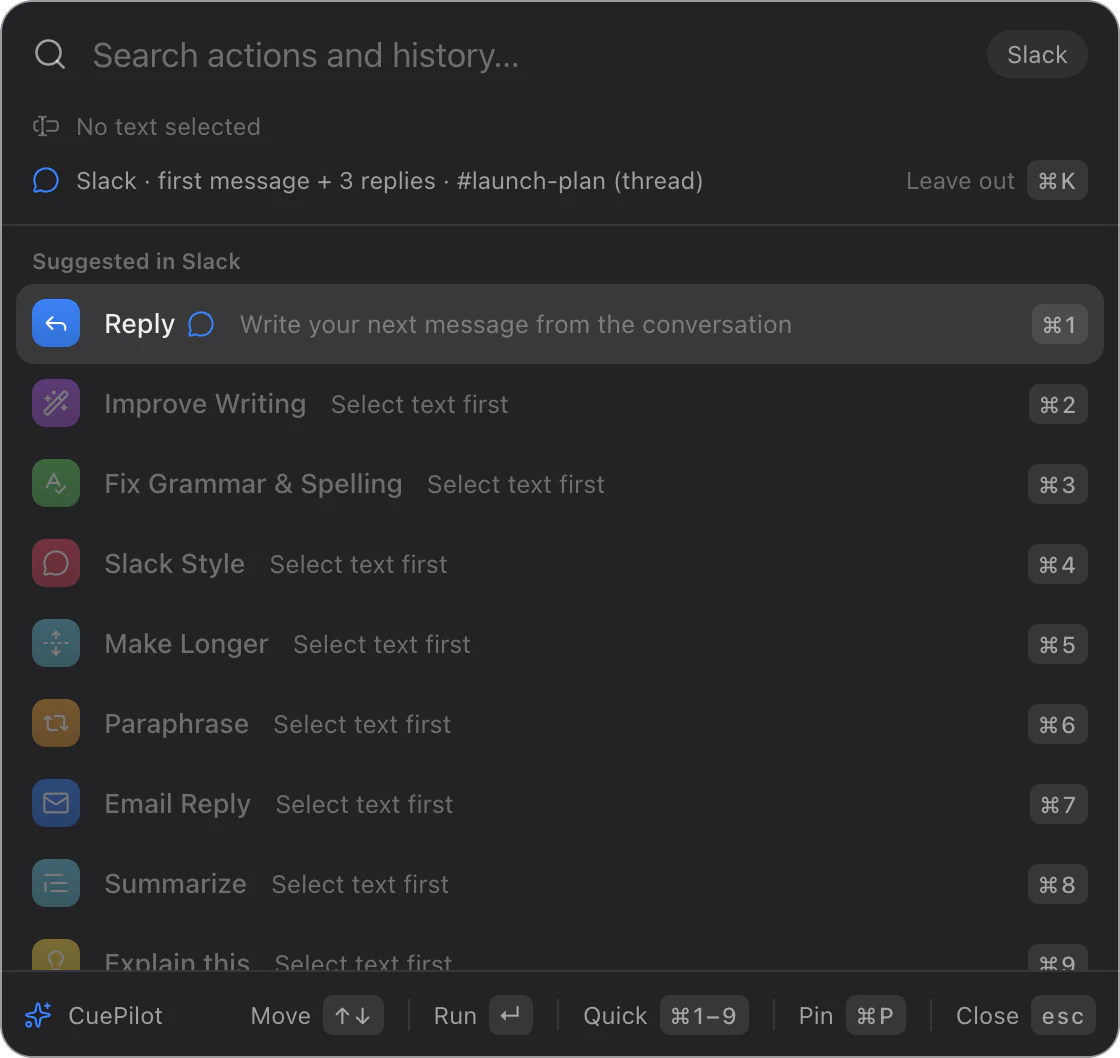
Task: Click the teal Make Longer expand icon
Action: coord(56,644)
